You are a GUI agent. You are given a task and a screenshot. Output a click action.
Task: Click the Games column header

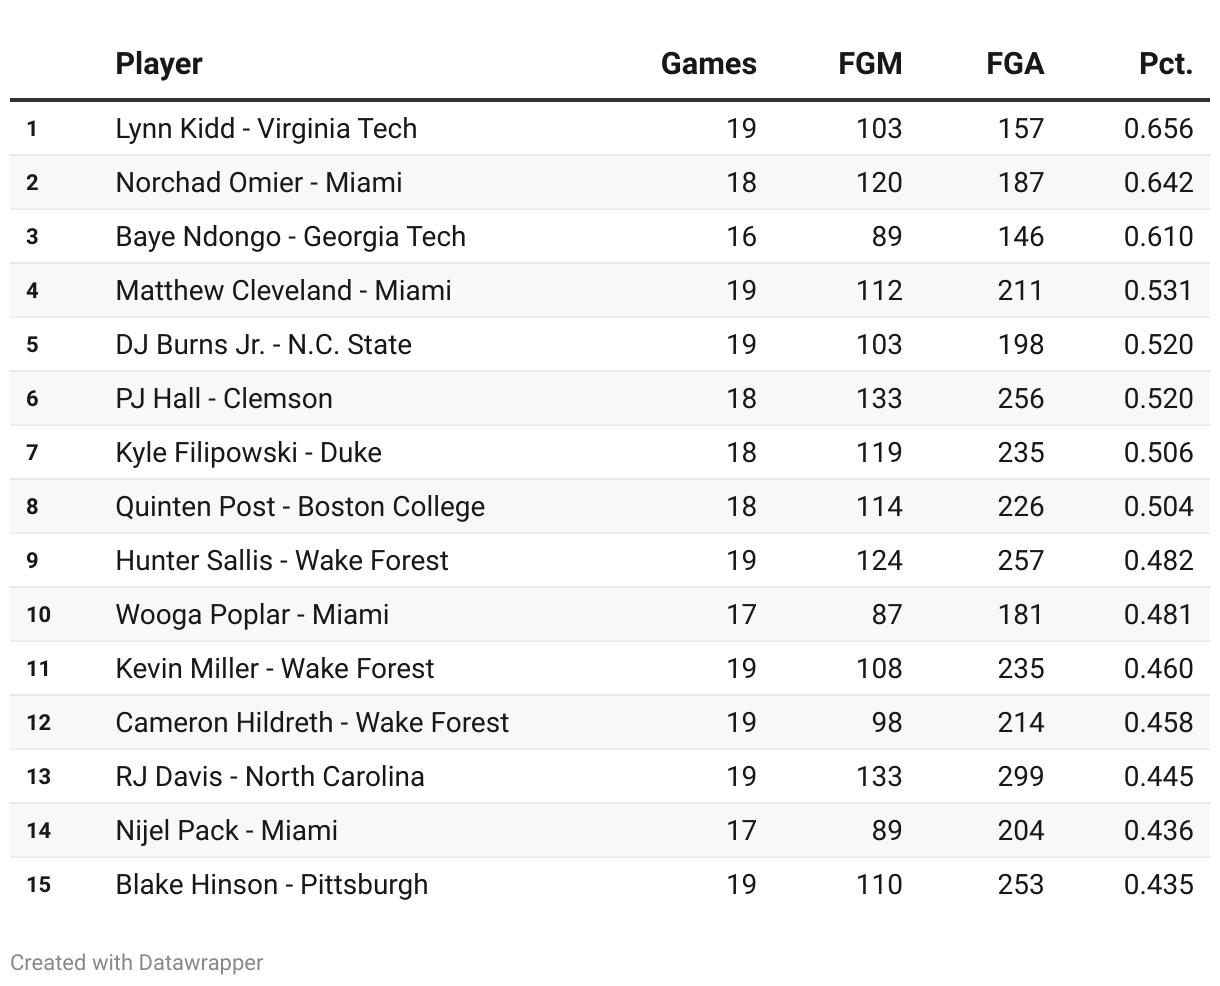[708, 64]
